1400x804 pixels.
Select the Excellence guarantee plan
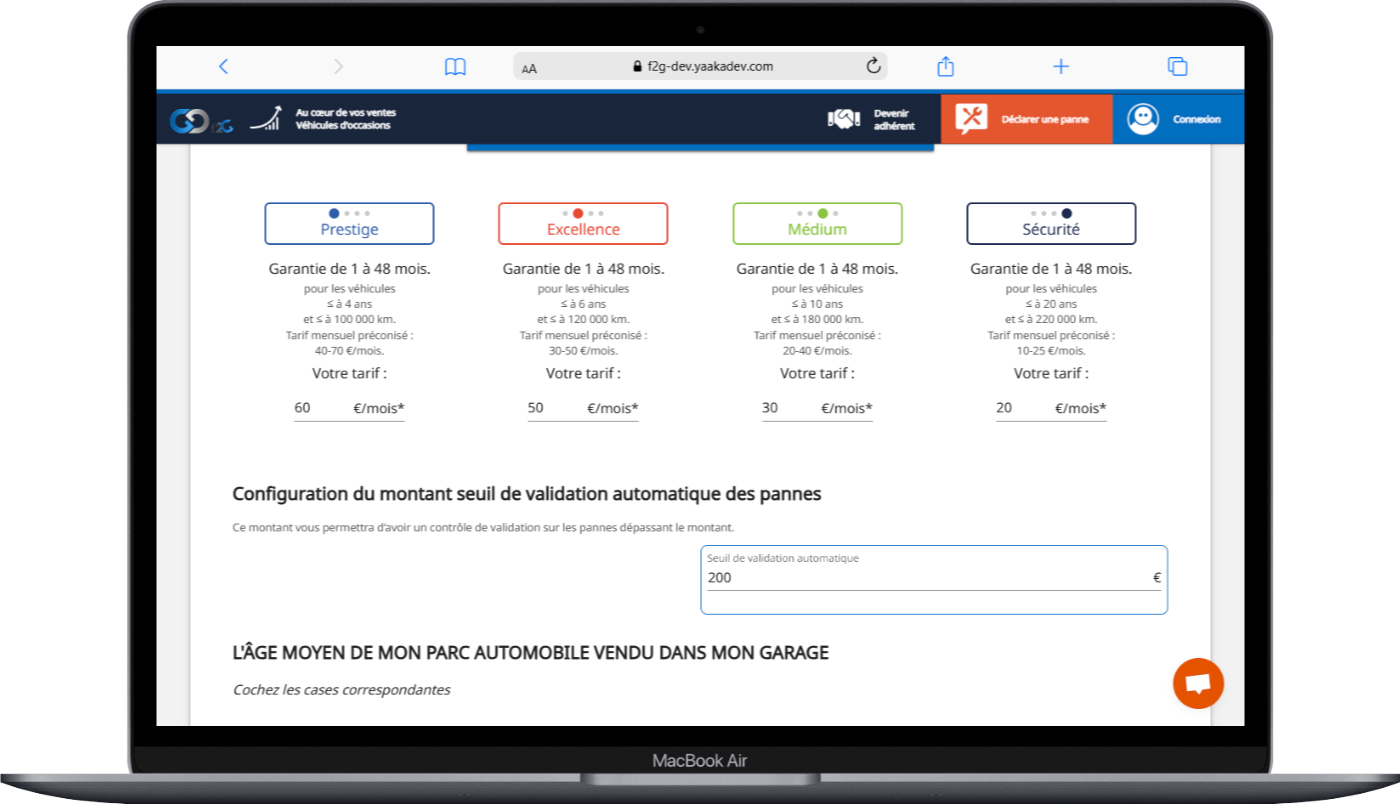(583, 224)
